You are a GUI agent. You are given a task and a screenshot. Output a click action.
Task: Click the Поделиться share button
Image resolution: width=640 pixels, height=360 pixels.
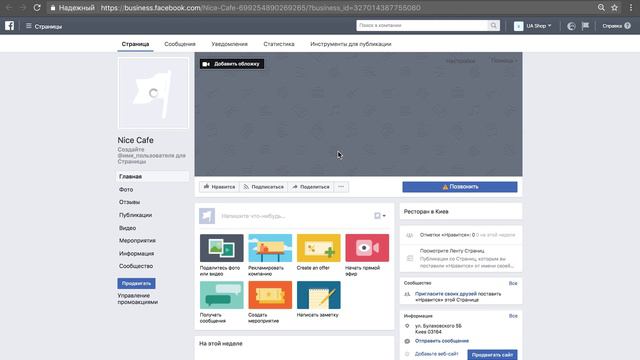click(311, 187)
